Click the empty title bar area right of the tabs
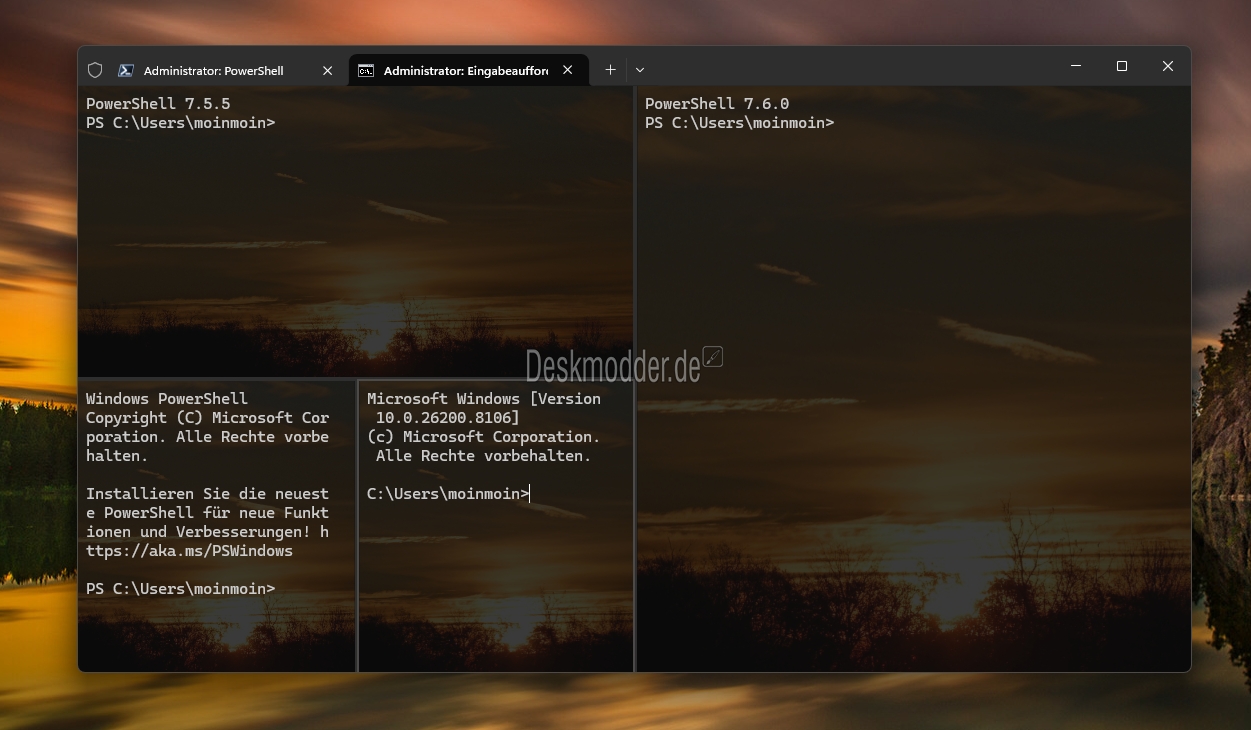 [x=850, y=66]
